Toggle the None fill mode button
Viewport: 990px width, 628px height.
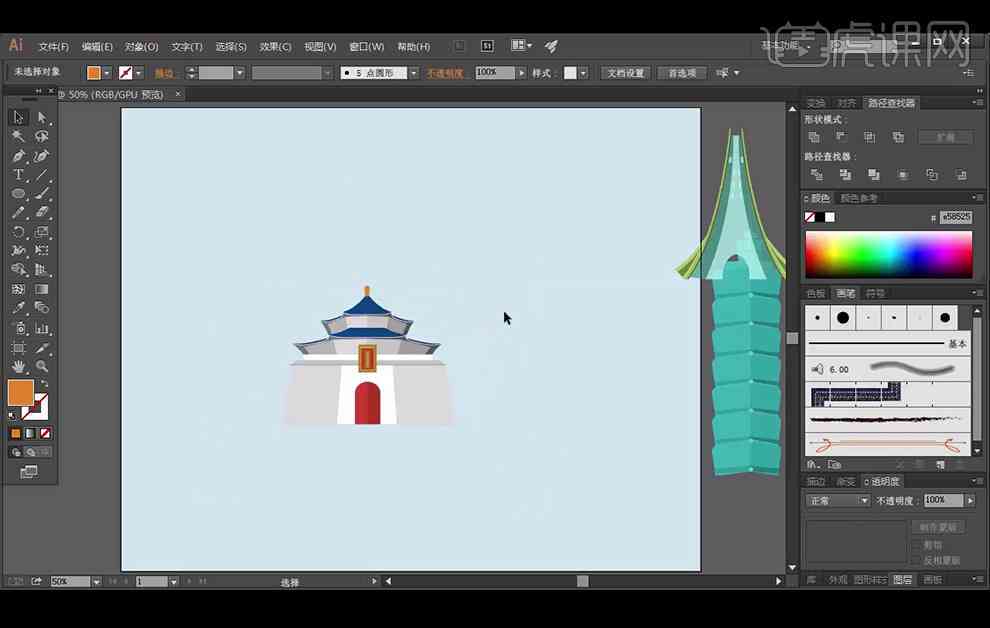click(x=45, y=434)
